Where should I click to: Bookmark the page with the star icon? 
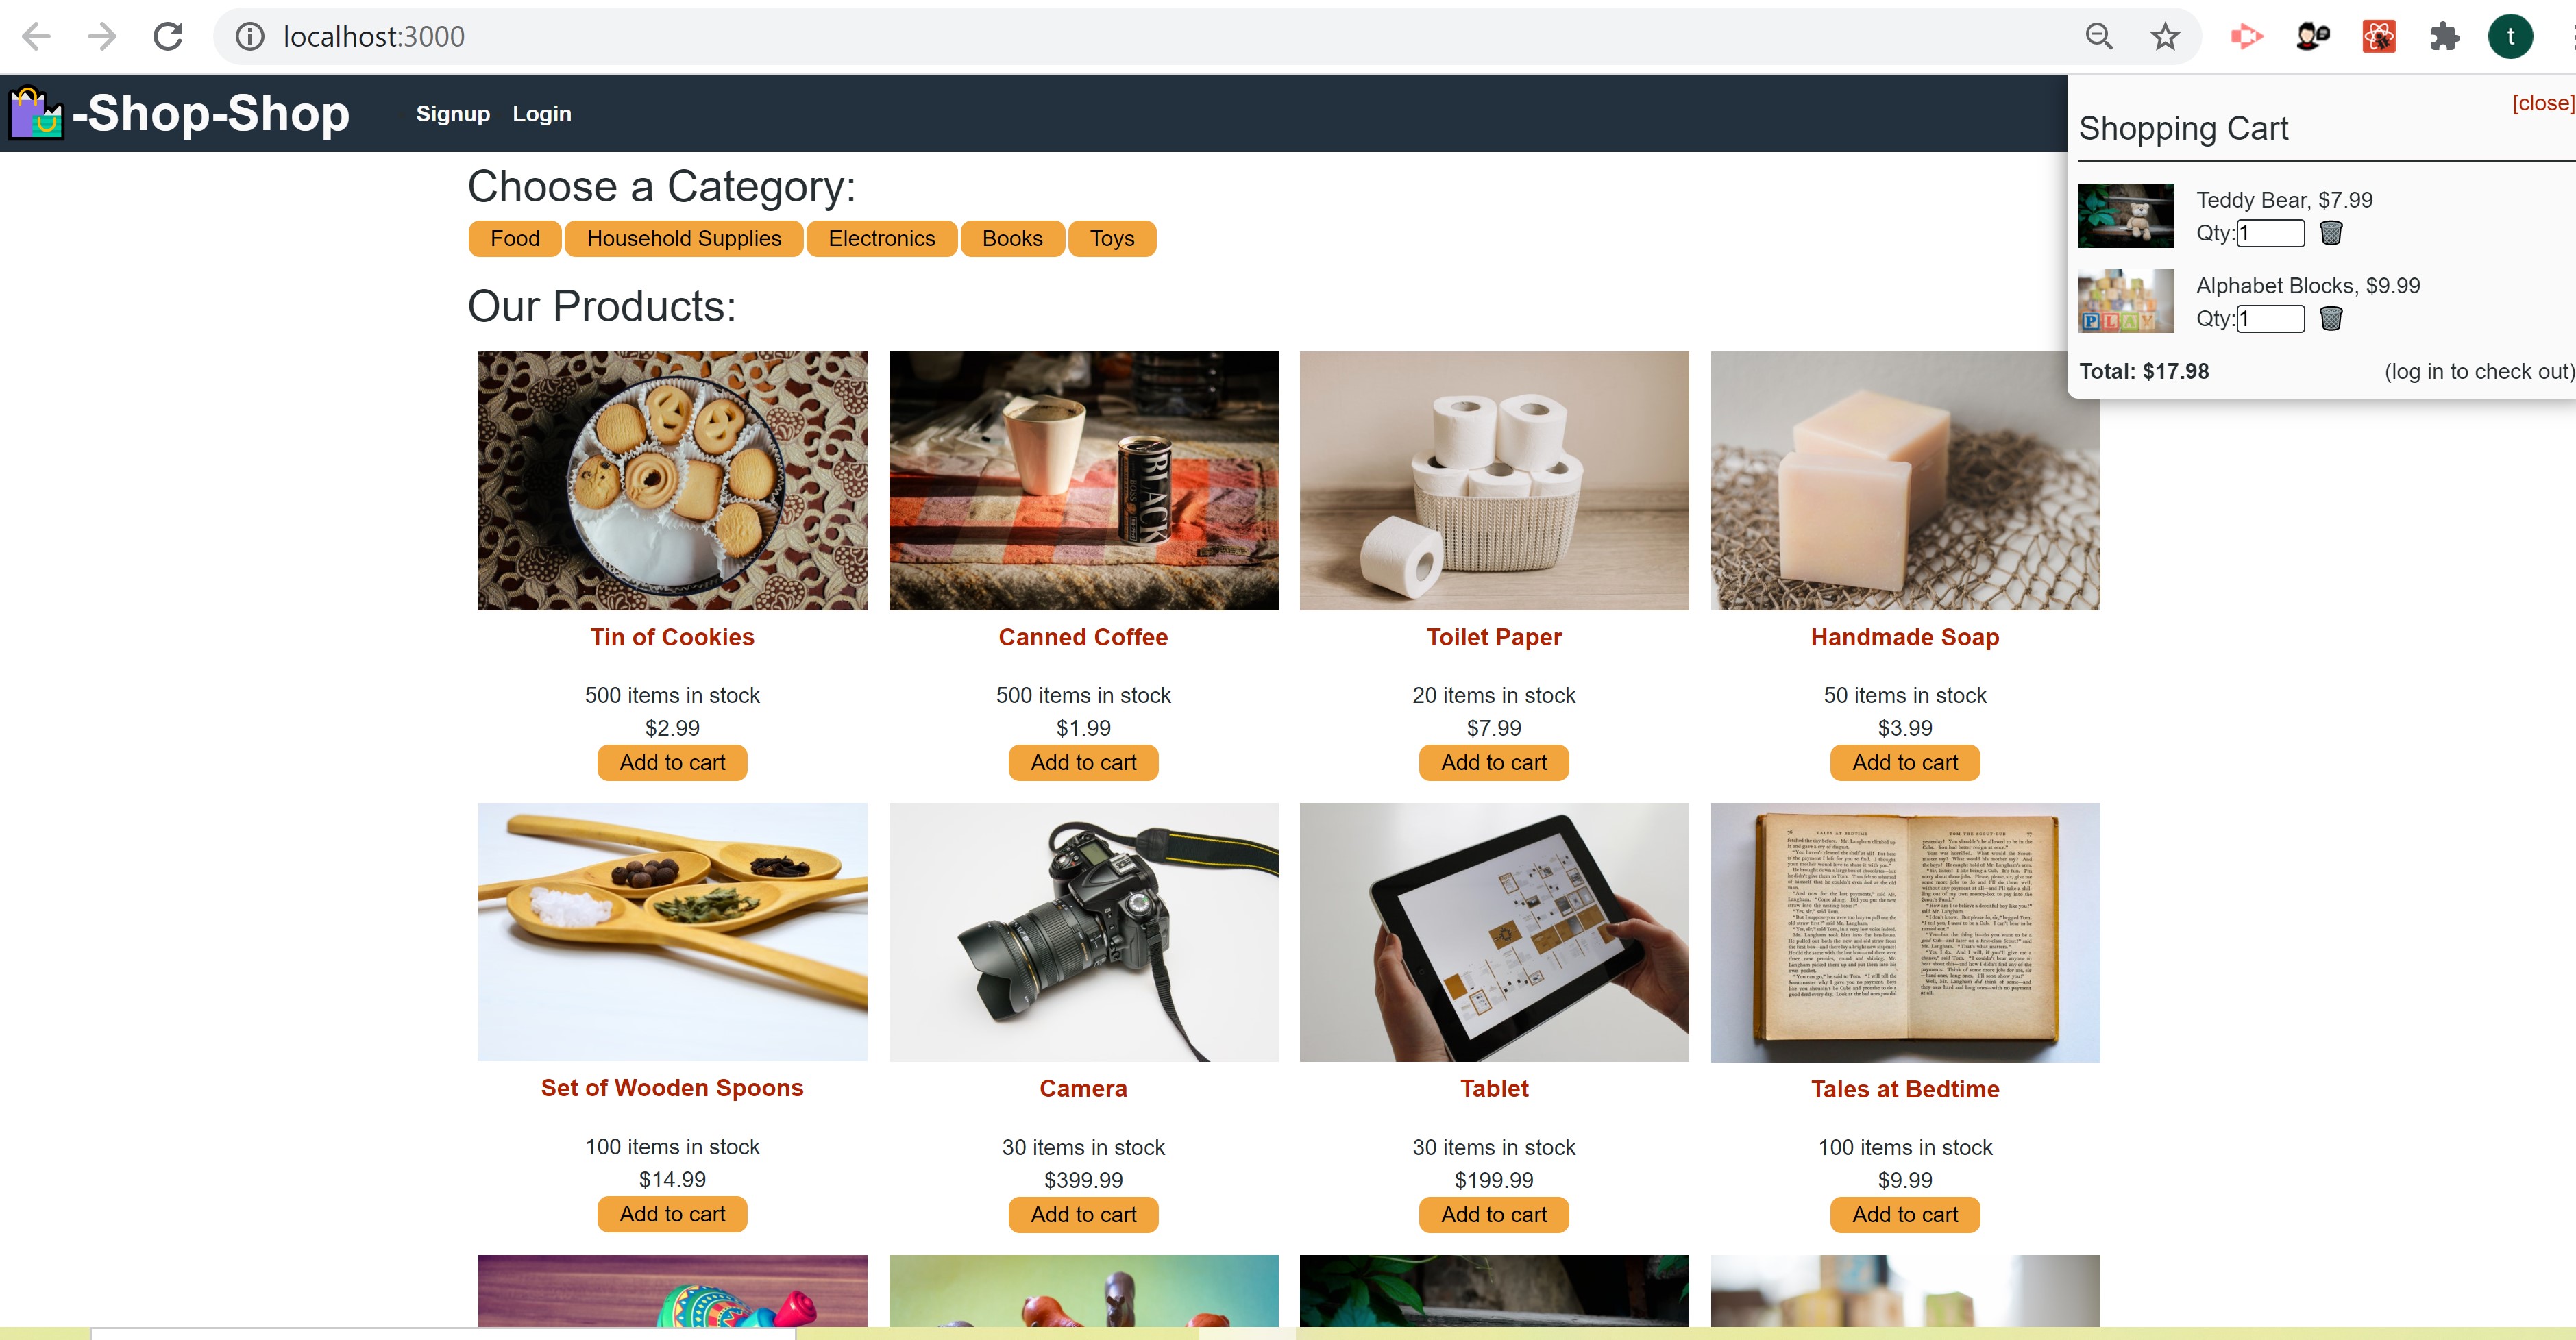point(2165,37)
